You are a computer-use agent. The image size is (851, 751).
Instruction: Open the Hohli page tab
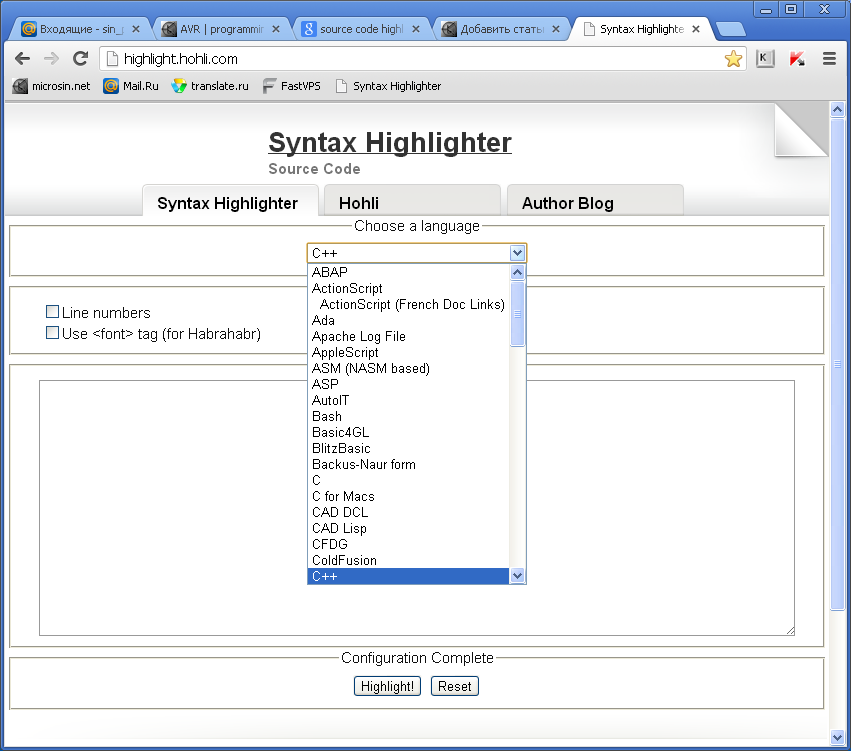pyautogui.click(x=412, y=201)
